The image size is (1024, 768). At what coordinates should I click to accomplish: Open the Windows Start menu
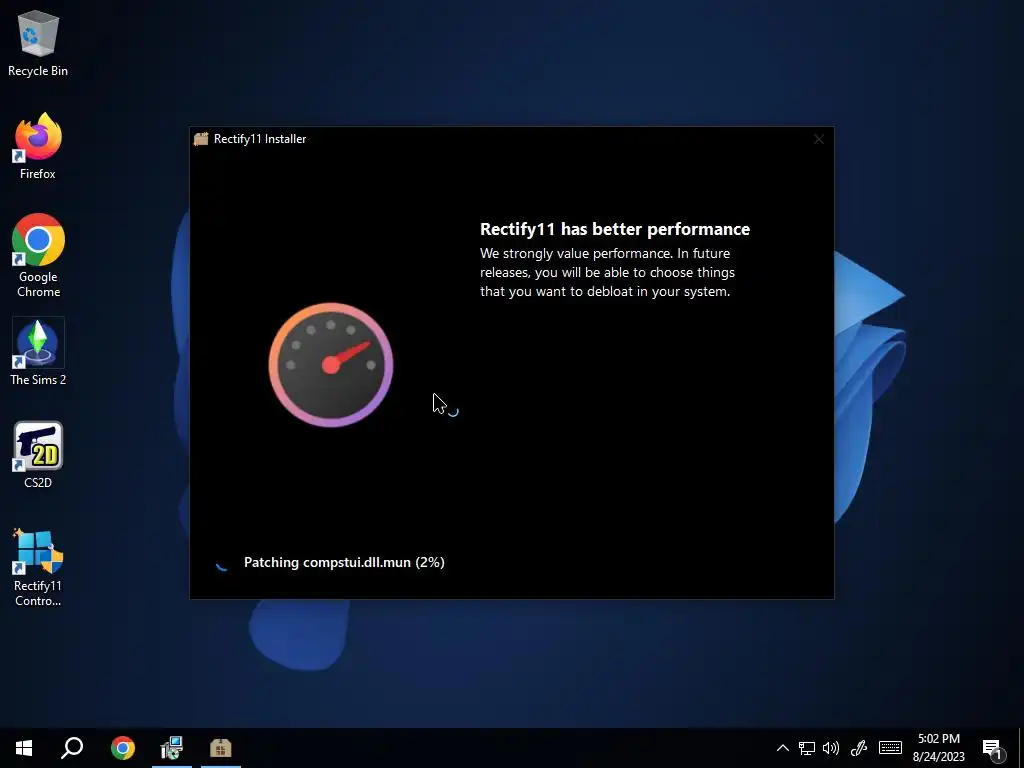click(24, 748)
